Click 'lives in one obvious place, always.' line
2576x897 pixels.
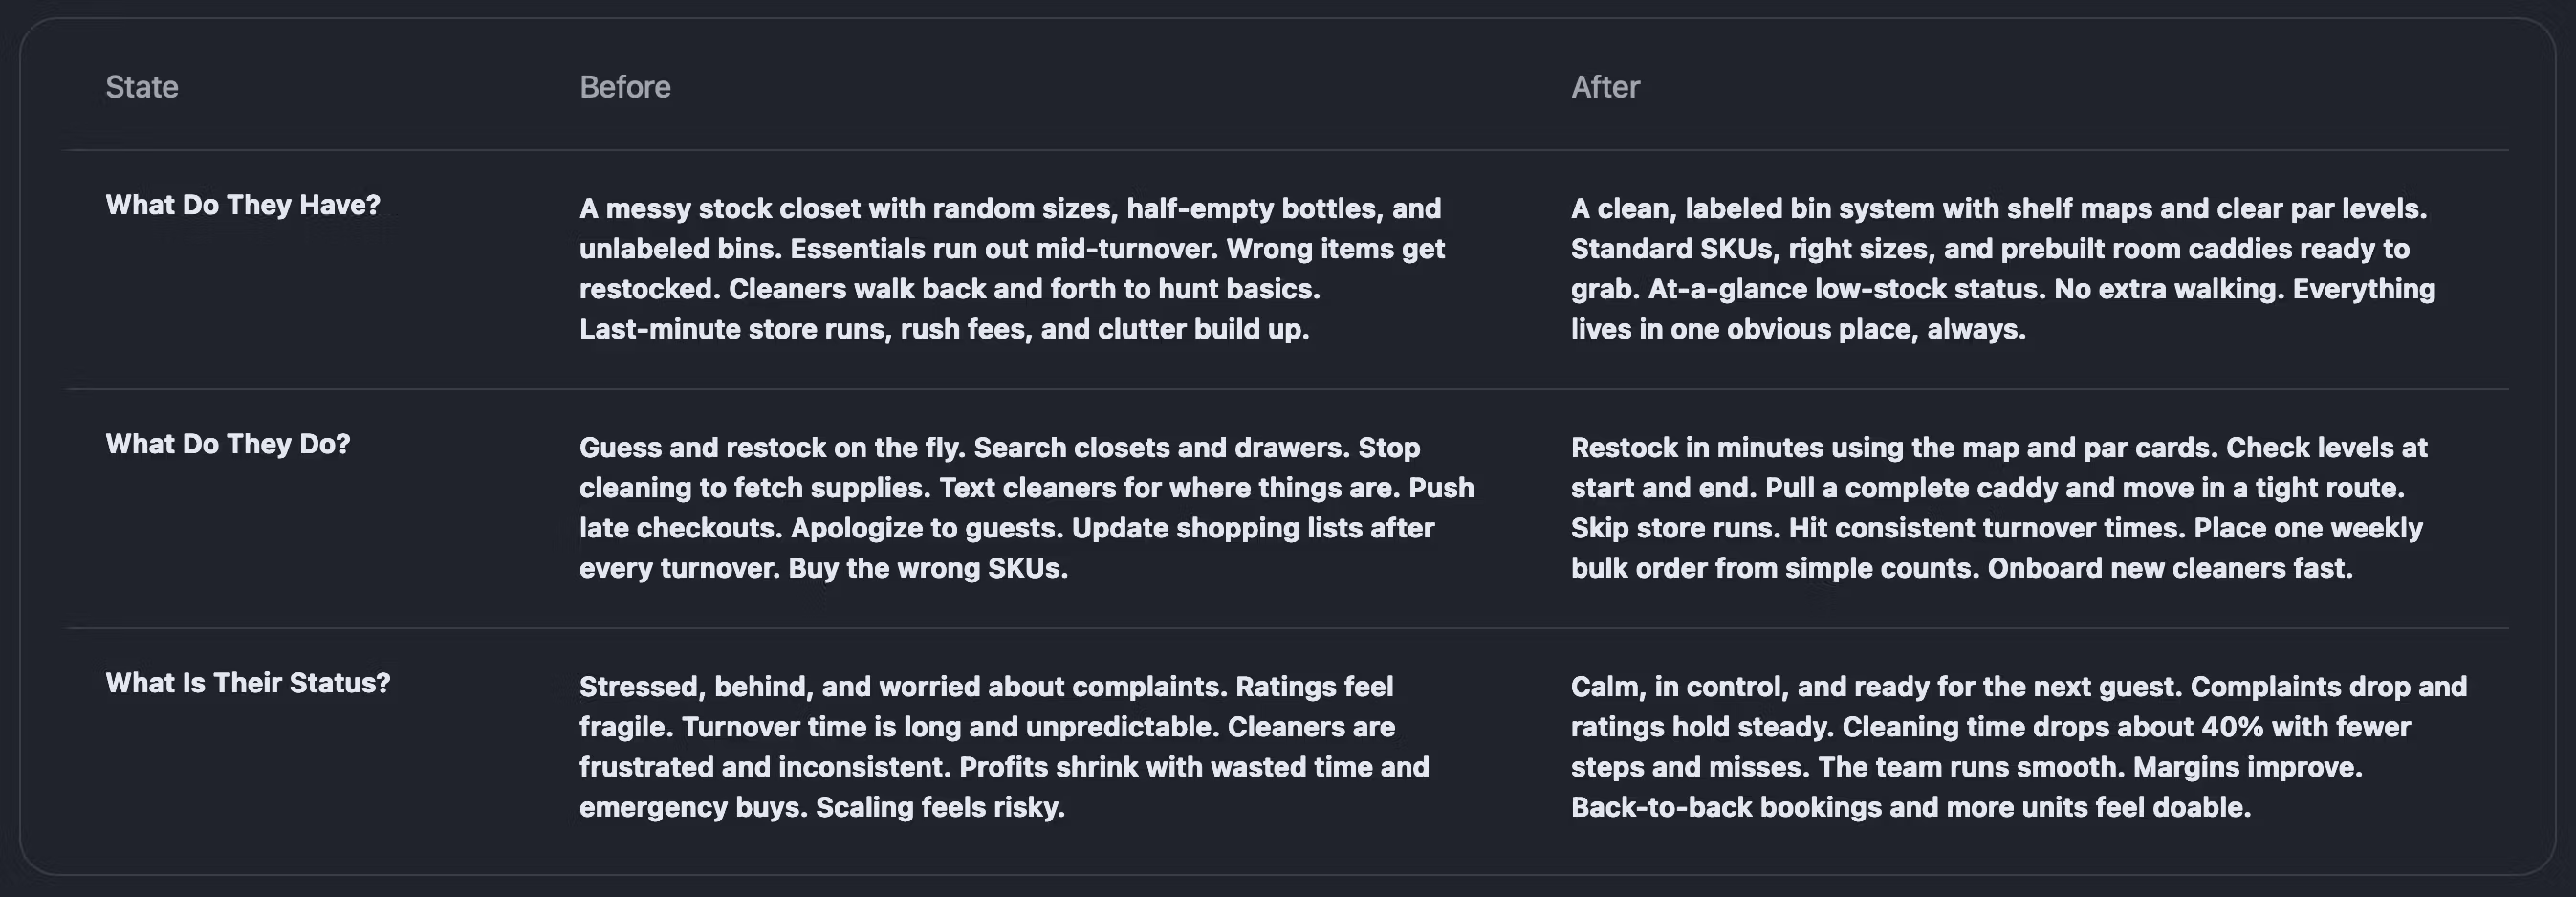[1798, 329]
